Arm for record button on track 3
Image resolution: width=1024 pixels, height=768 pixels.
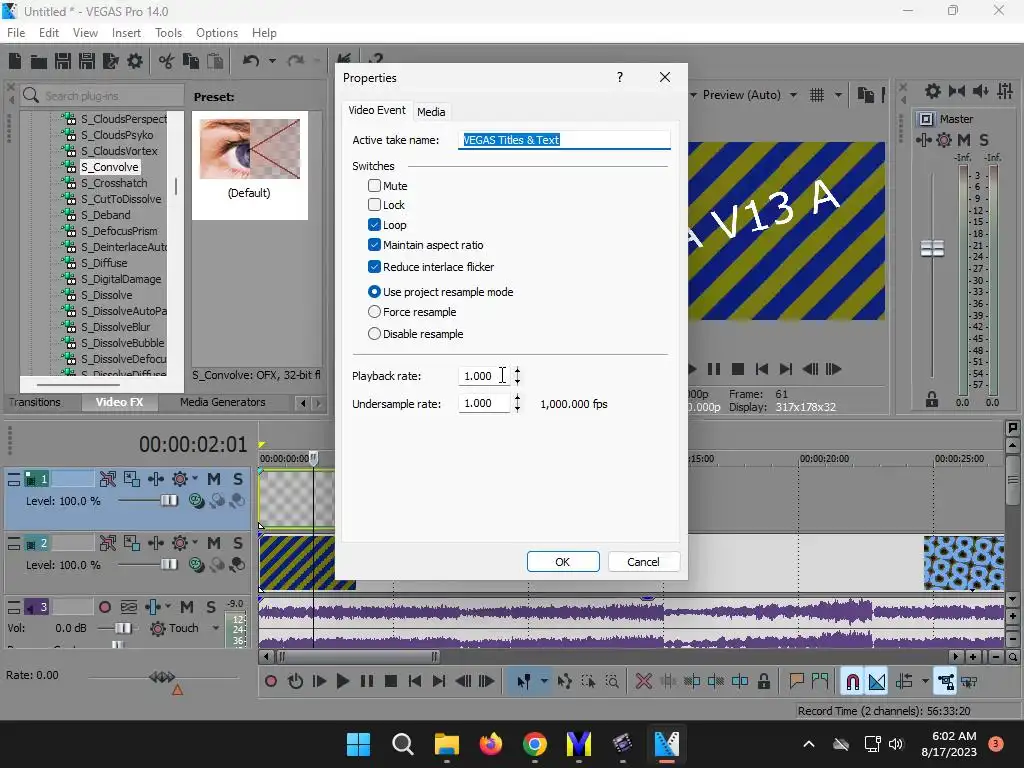coord(104,607)
